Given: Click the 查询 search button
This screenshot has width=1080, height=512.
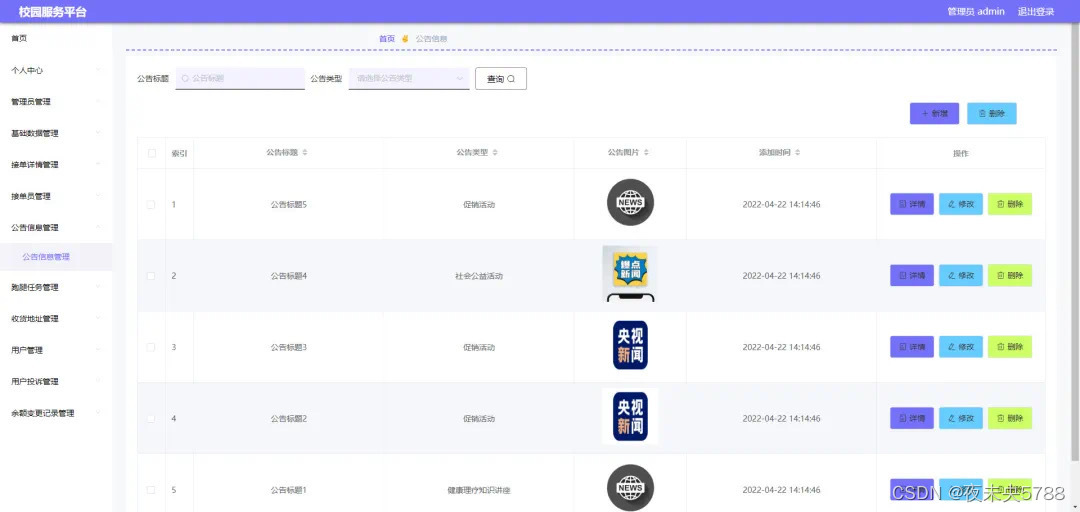Looking at the screenshot, I should [501, 79].
